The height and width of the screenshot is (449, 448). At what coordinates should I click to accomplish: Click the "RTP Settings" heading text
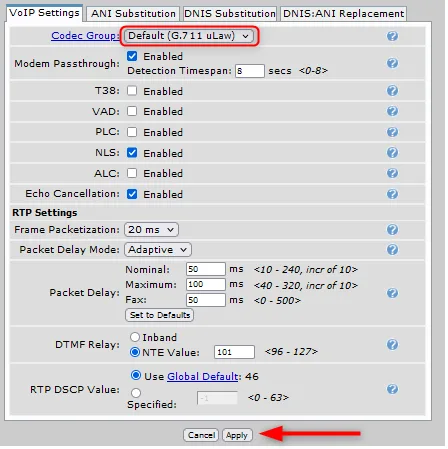45,213
